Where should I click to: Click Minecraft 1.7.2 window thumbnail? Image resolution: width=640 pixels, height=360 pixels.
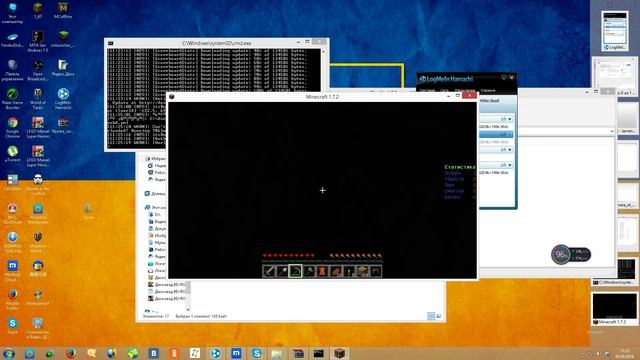[x=615, y=309]
